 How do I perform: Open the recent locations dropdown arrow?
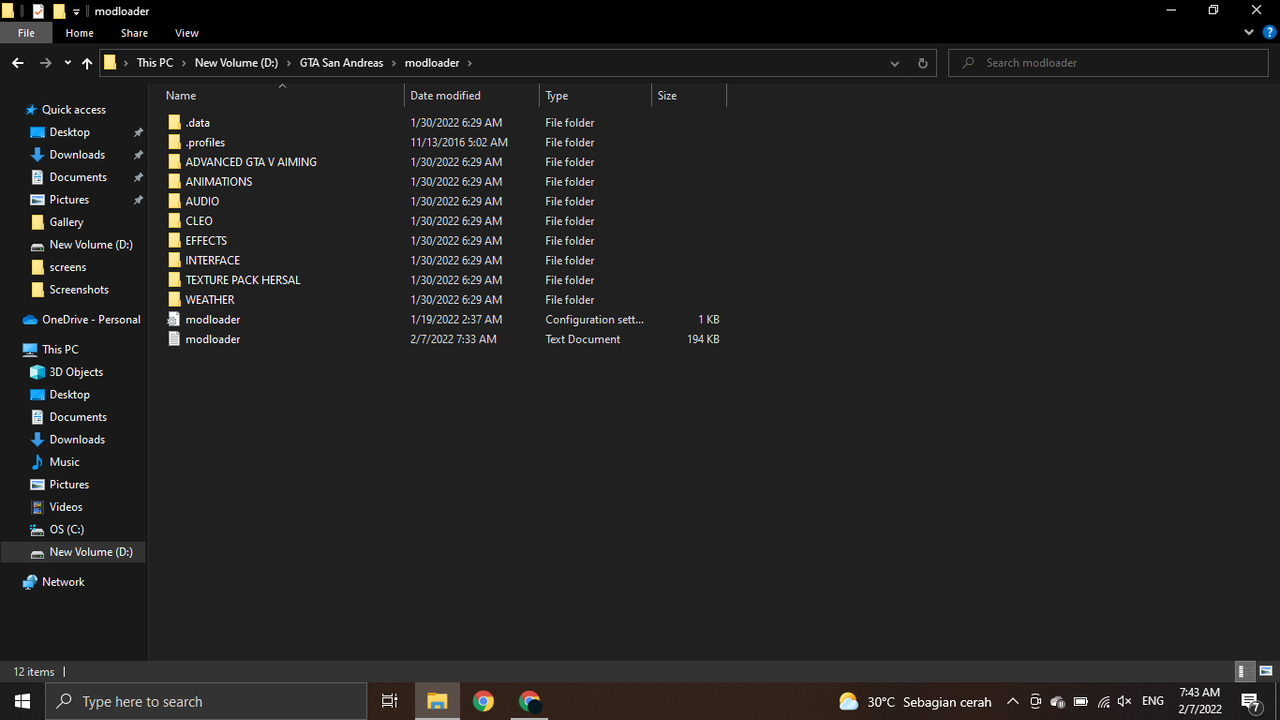pos(67,63)
